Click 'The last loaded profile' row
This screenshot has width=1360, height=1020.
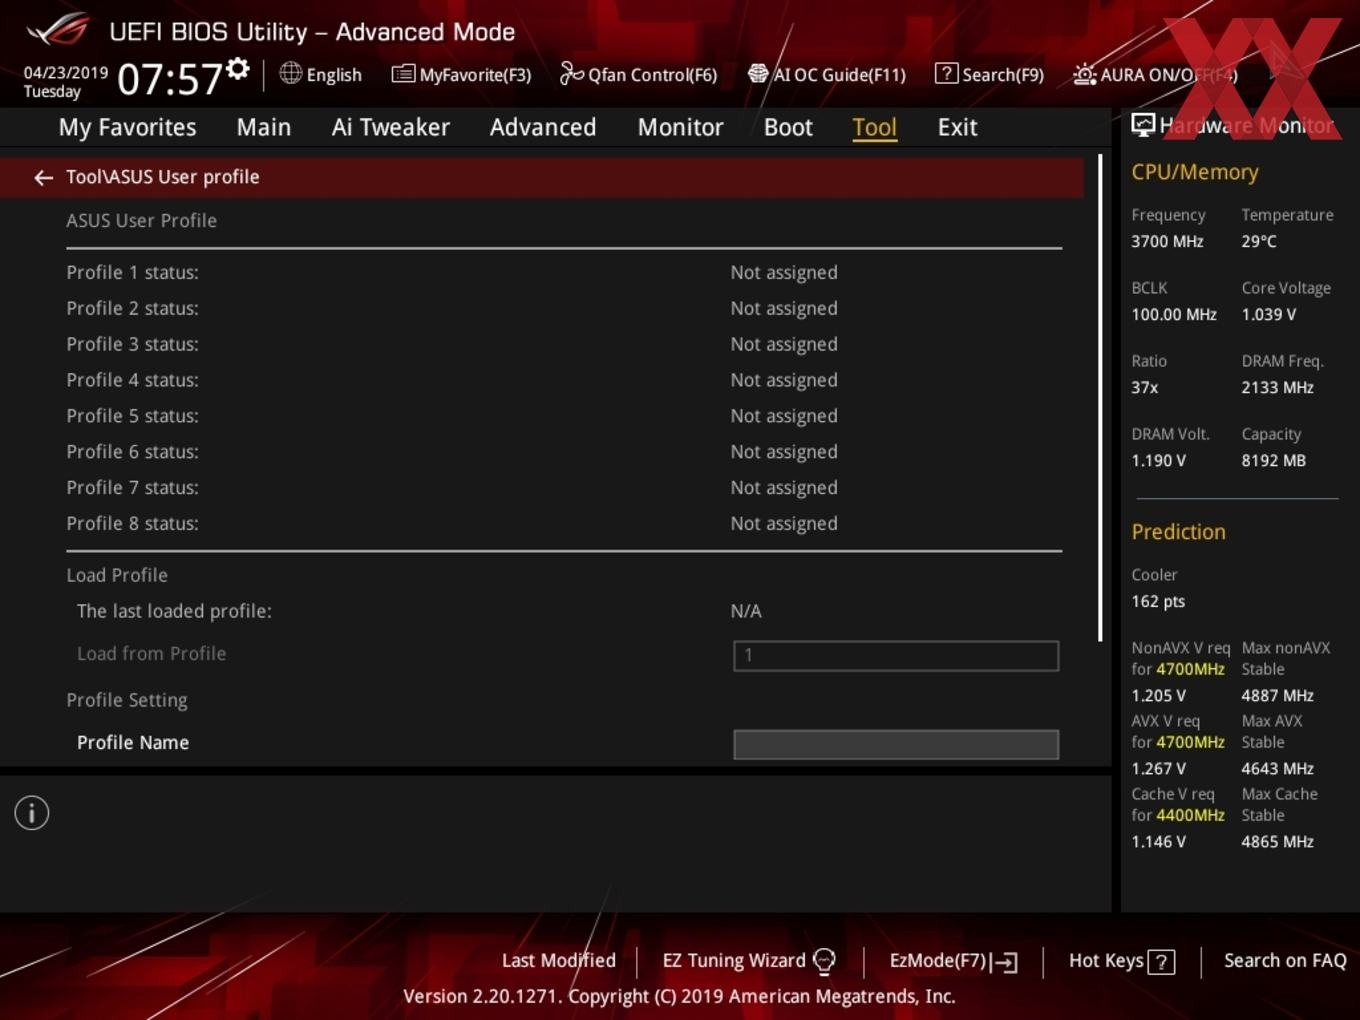(x=564, y=611)
